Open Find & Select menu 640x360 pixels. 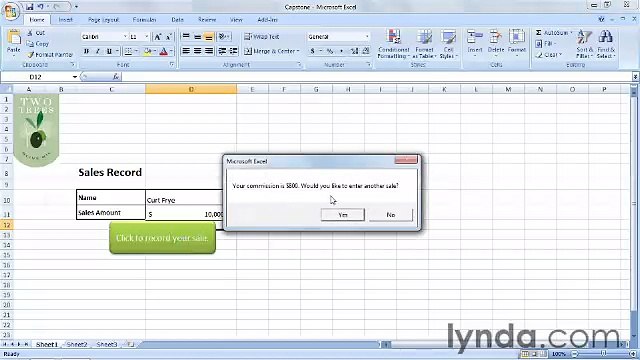606,44
